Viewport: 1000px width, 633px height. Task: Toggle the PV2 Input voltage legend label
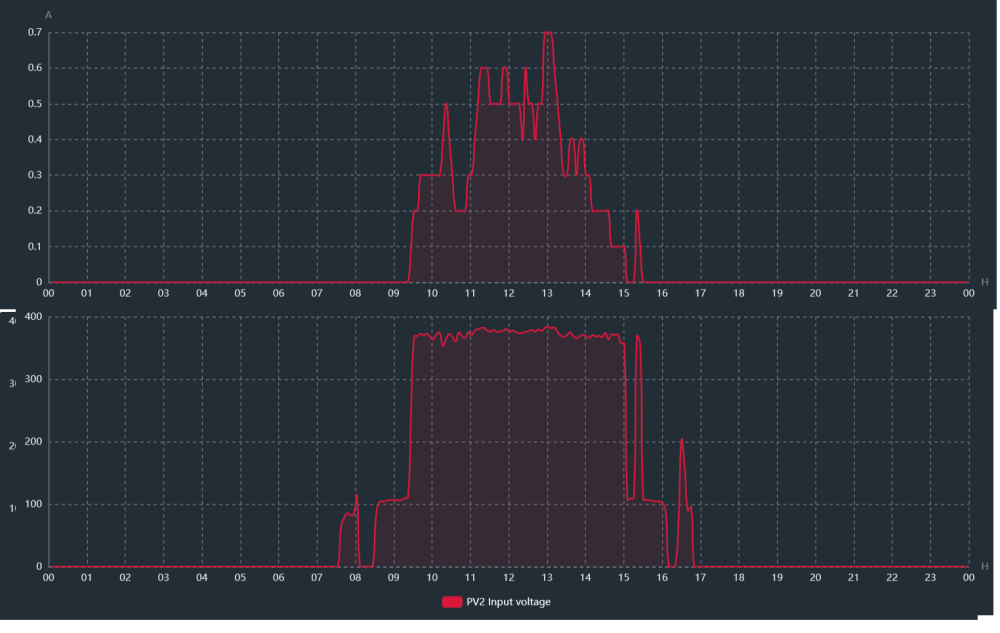click(508, 602)
